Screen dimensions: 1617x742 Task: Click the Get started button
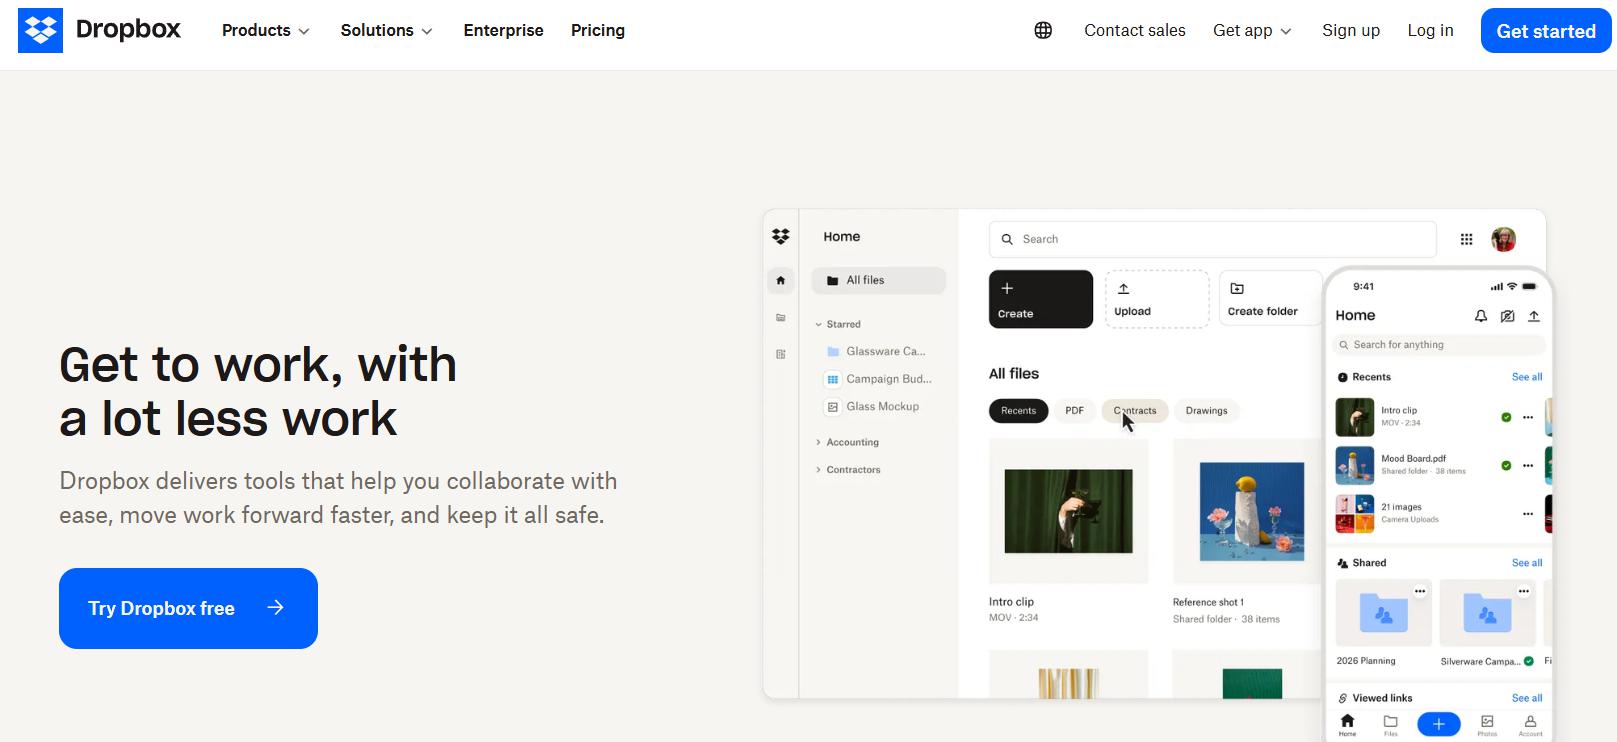[1546, 31]
